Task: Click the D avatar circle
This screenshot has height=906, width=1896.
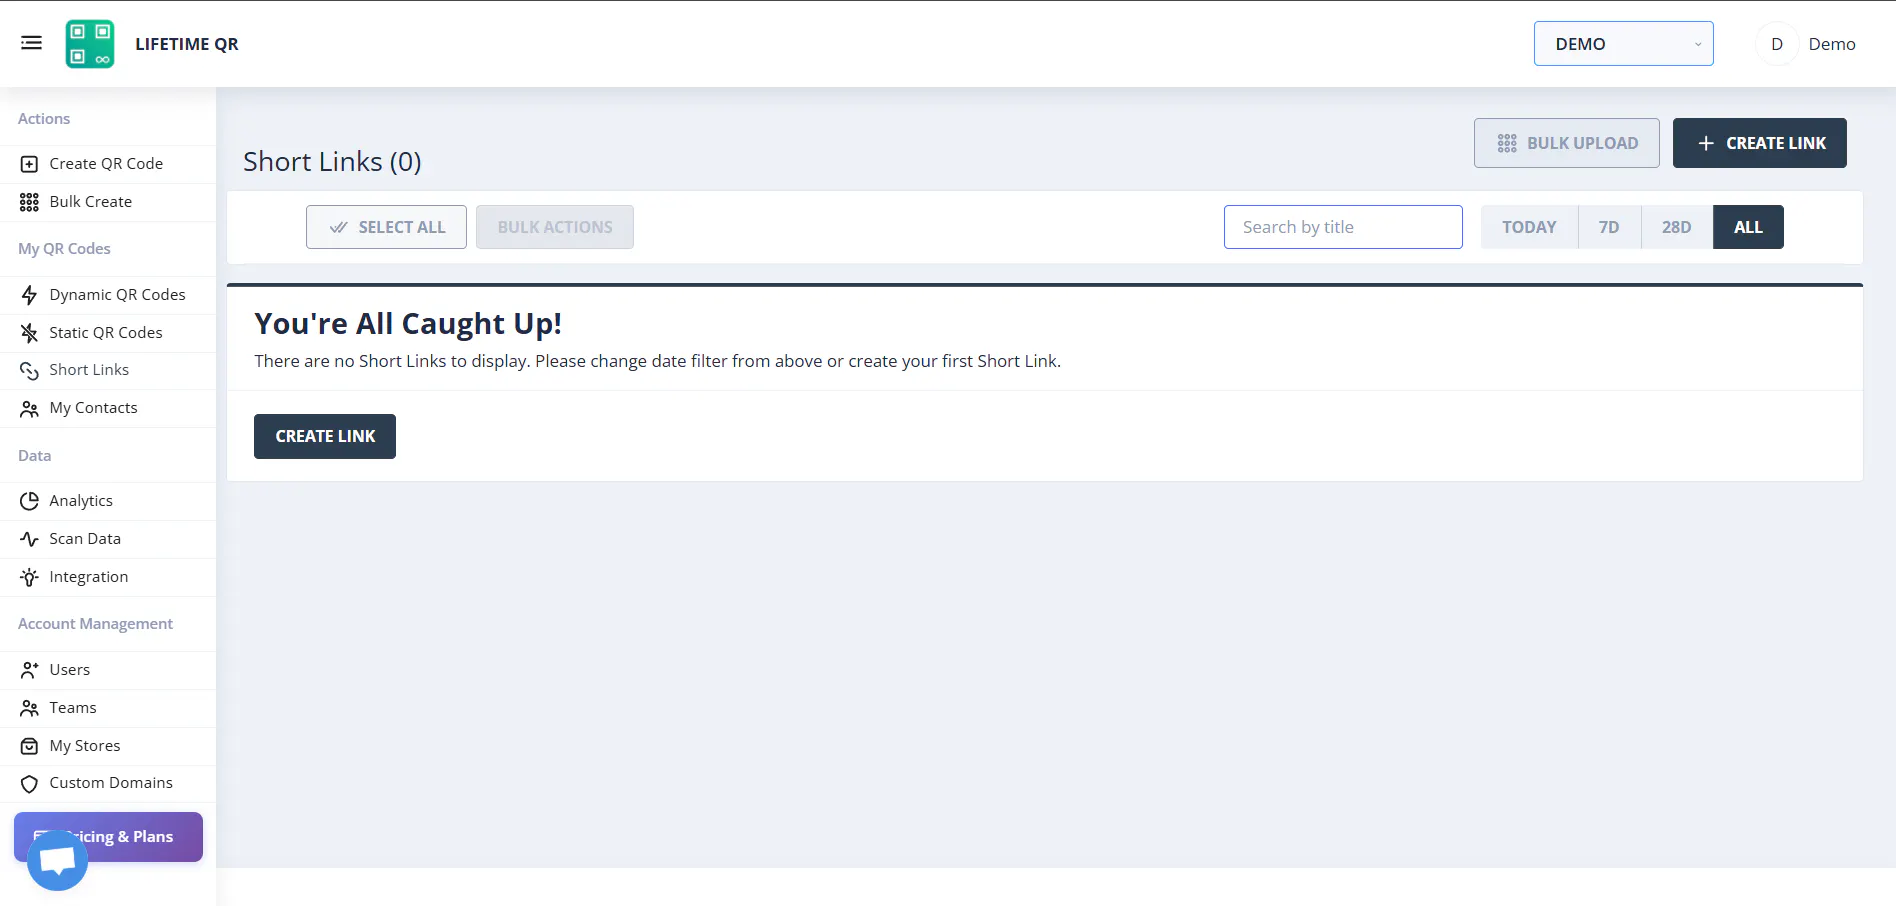Action: pos(1777,44)
